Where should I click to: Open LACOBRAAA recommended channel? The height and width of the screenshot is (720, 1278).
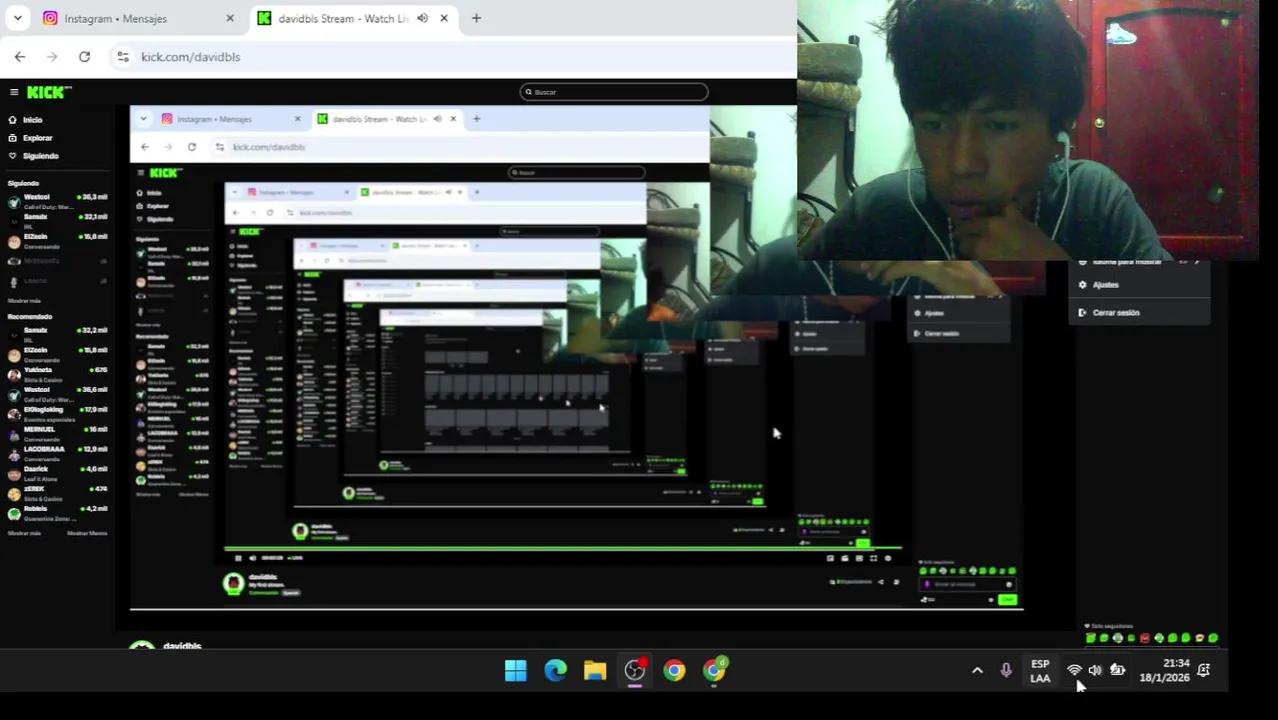point(58,453)
